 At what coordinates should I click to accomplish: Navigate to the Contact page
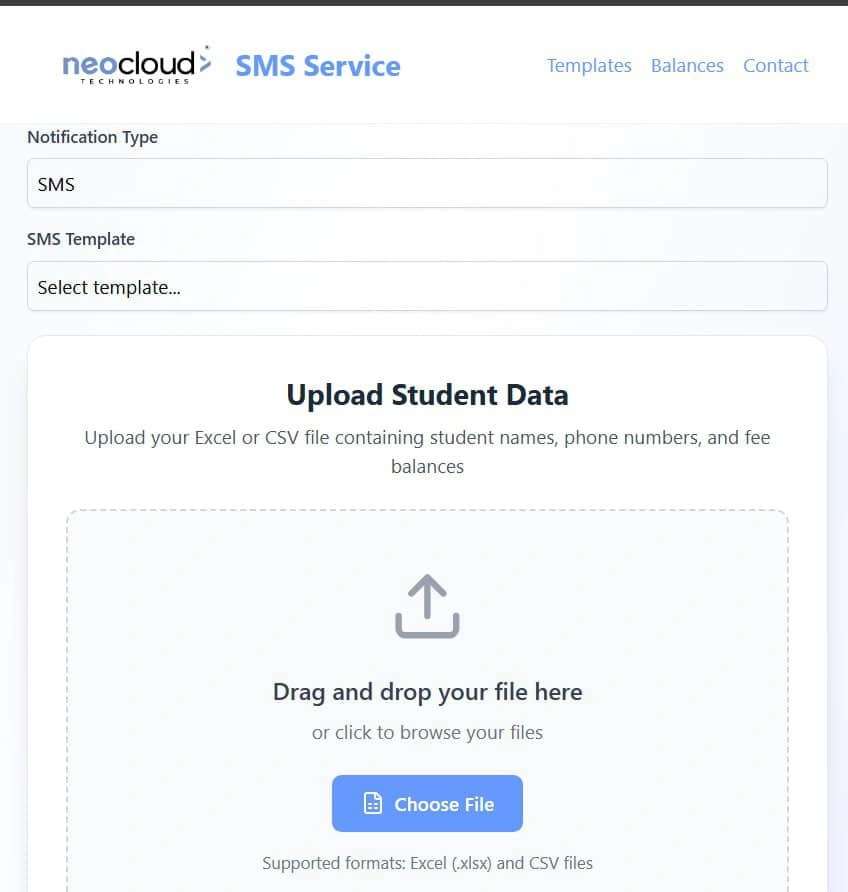(775, 66)
